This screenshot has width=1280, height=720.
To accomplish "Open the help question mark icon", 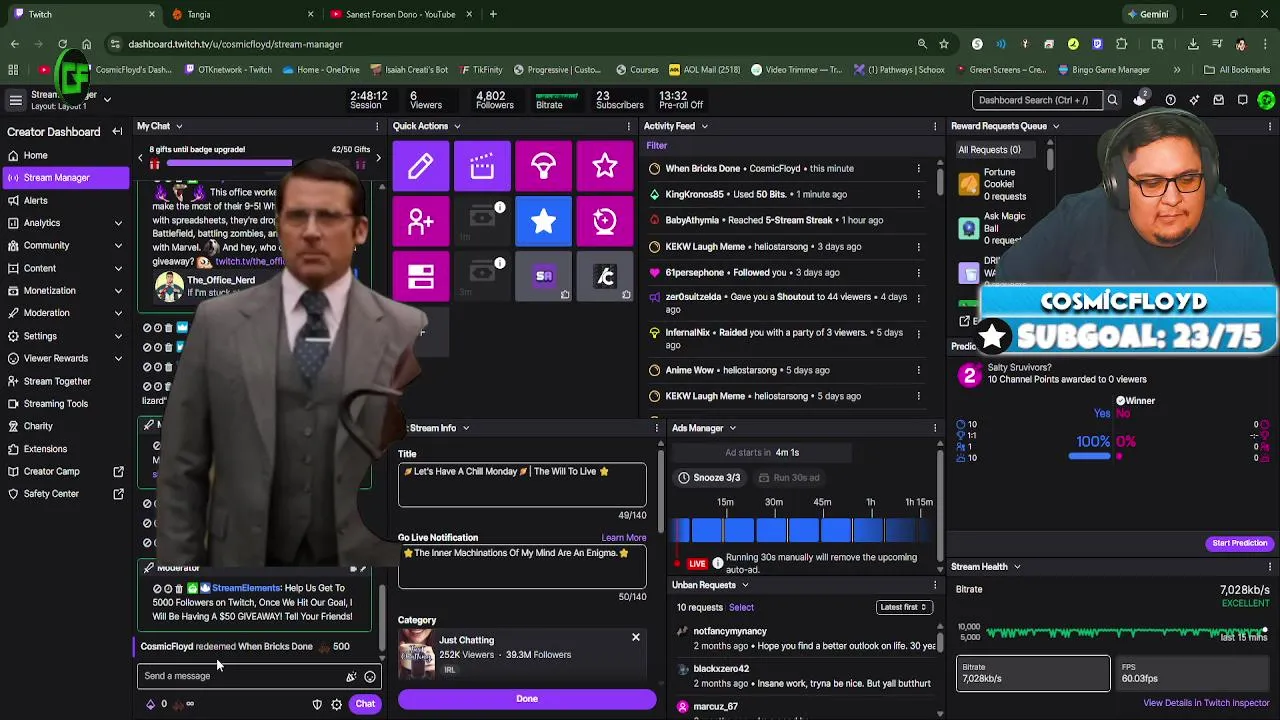I will pyautogui.click(x=1170, y=100).
